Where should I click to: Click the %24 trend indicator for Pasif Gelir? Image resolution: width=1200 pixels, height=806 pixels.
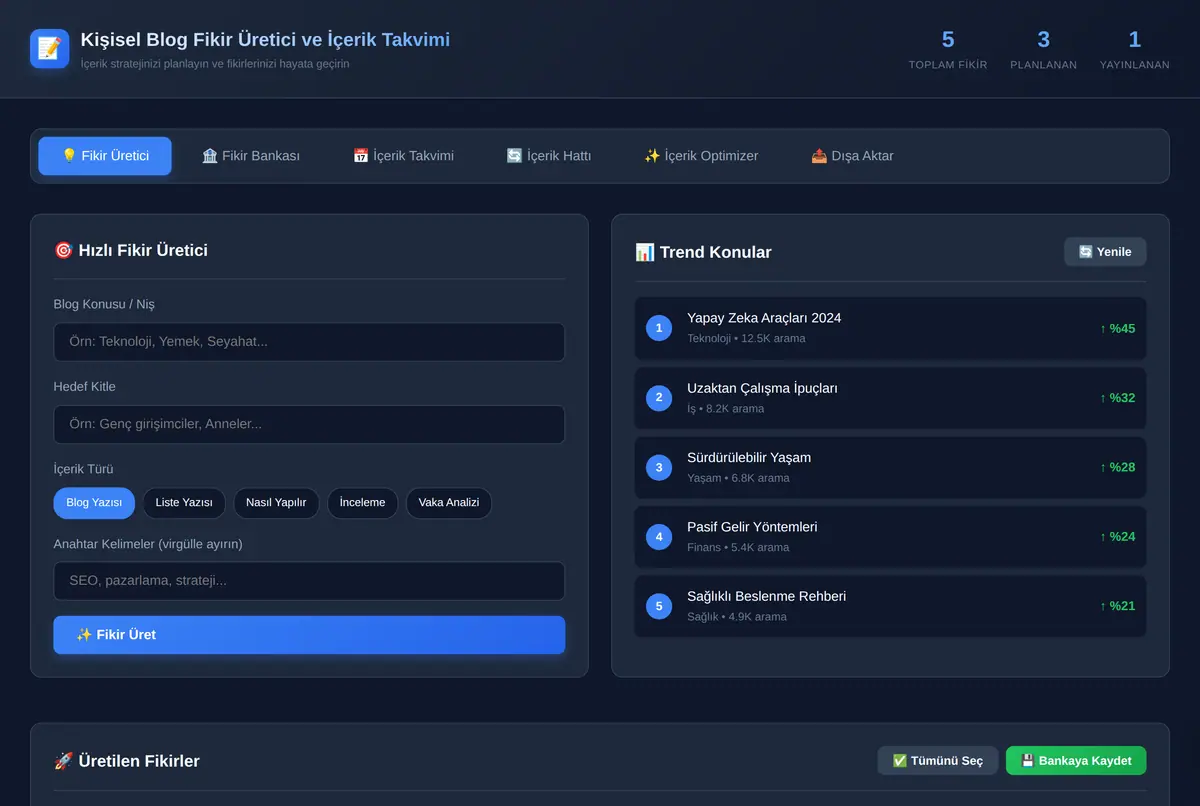point(1117,536)
